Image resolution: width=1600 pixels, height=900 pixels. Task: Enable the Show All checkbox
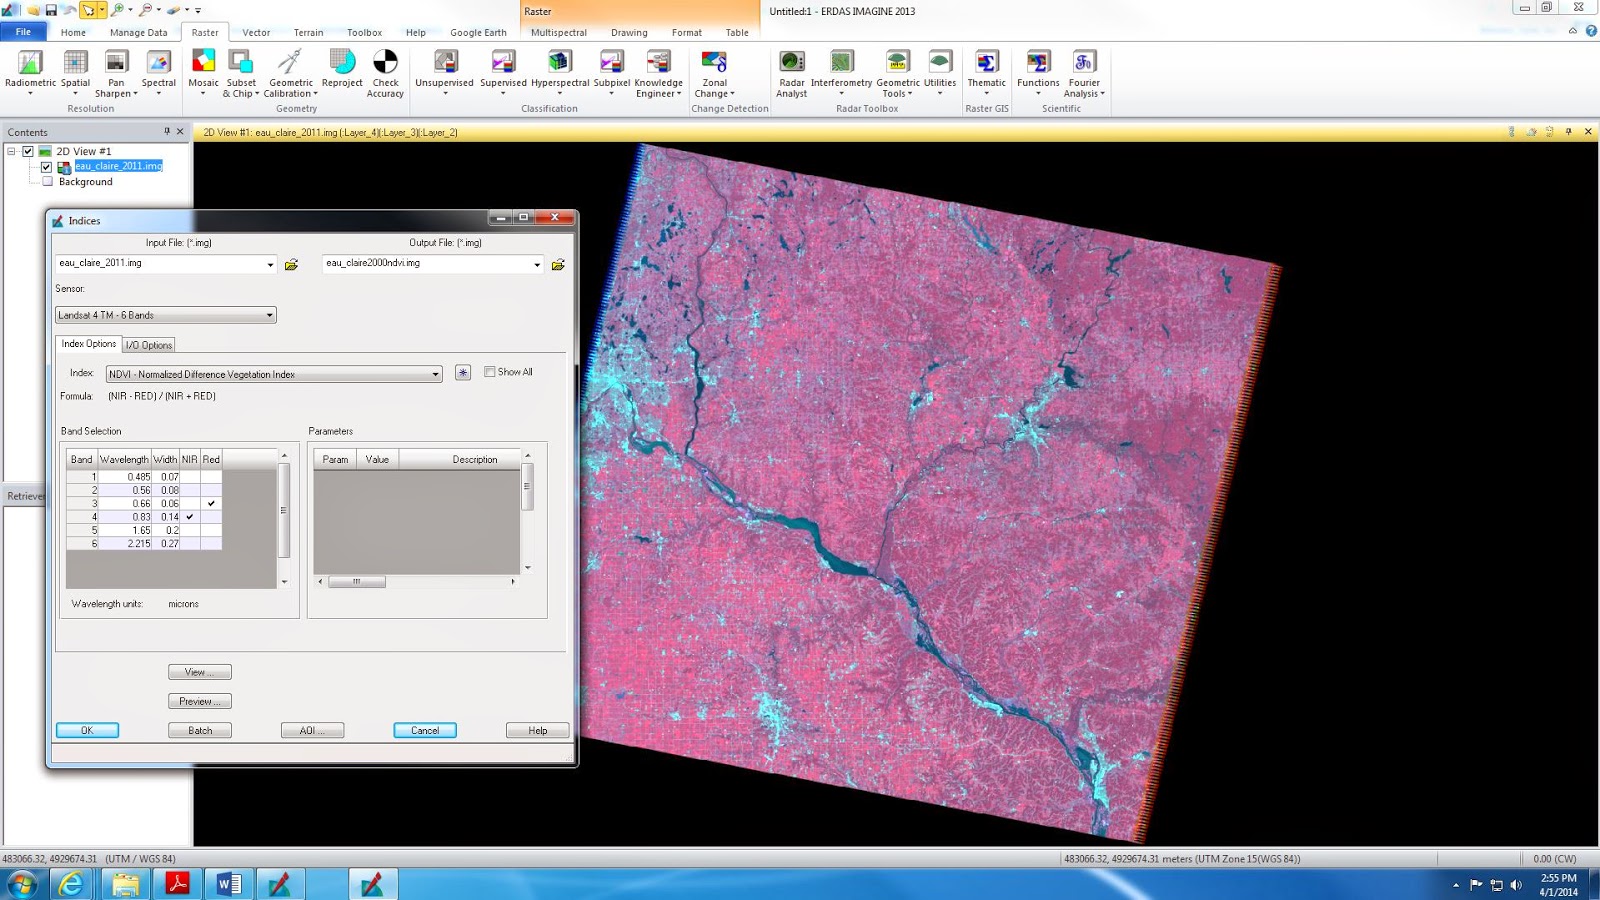click(x=489, y=371)
